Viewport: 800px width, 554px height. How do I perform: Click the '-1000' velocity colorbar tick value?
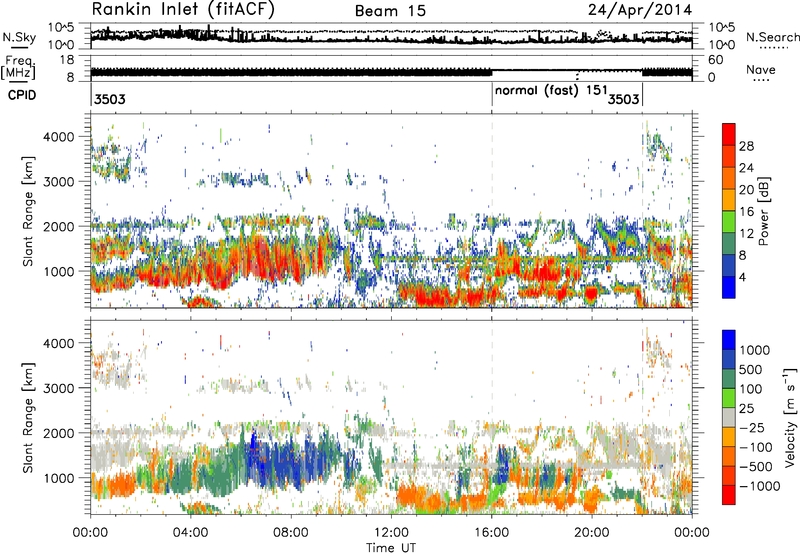759,486
